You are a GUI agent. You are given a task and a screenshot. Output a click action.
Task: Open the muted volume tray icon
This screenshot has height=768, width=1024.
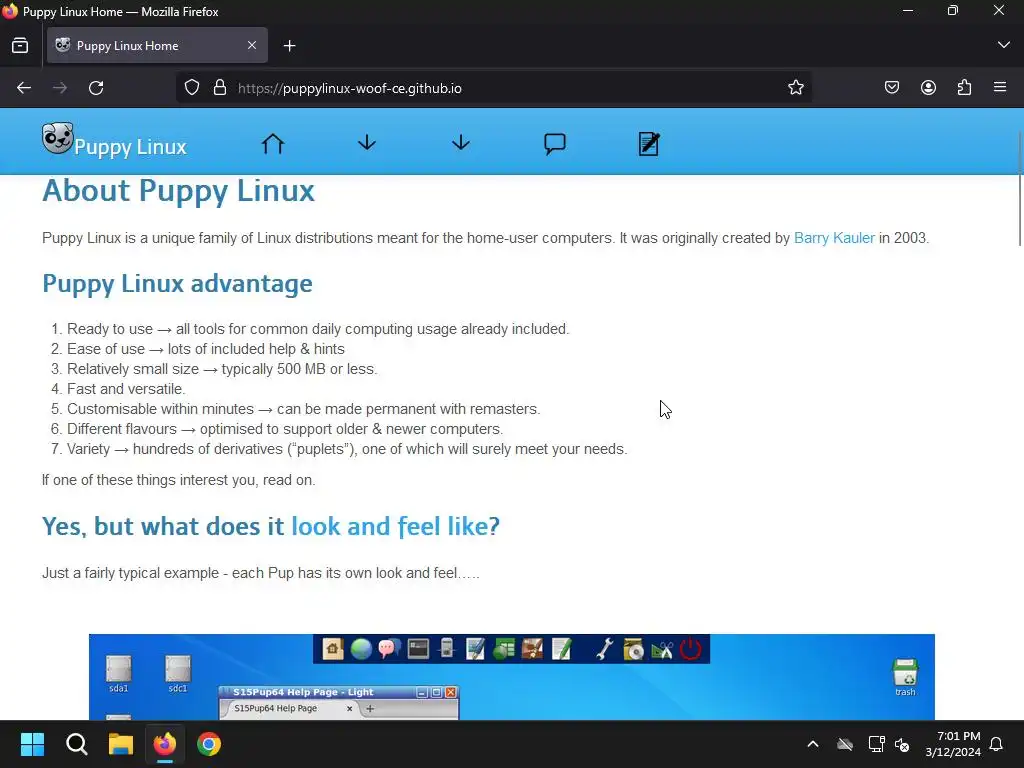click(902, 744)
